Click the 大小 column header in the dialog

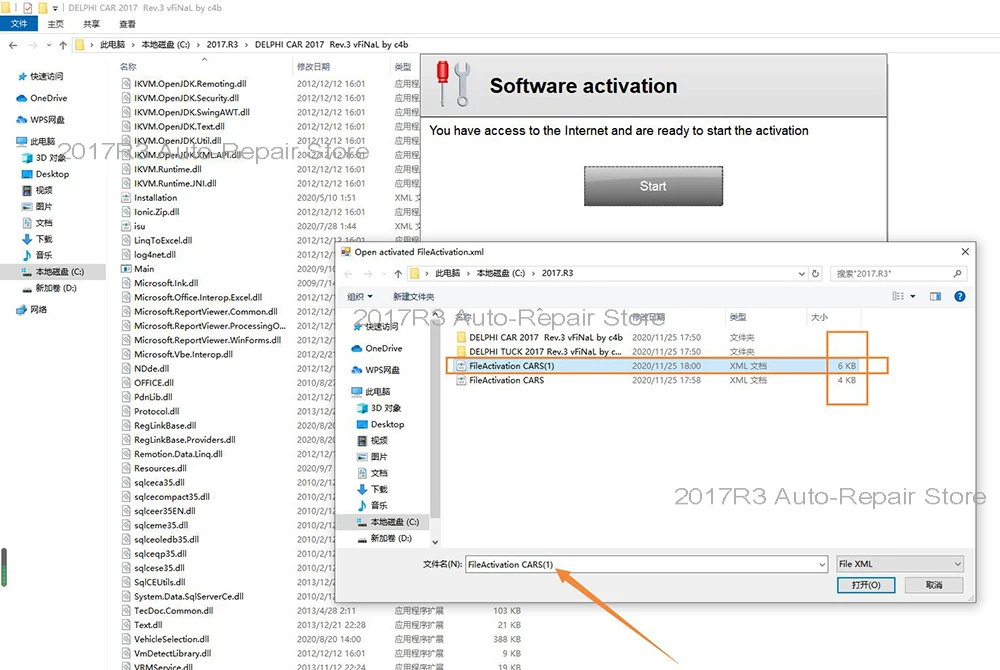[820, 317]
